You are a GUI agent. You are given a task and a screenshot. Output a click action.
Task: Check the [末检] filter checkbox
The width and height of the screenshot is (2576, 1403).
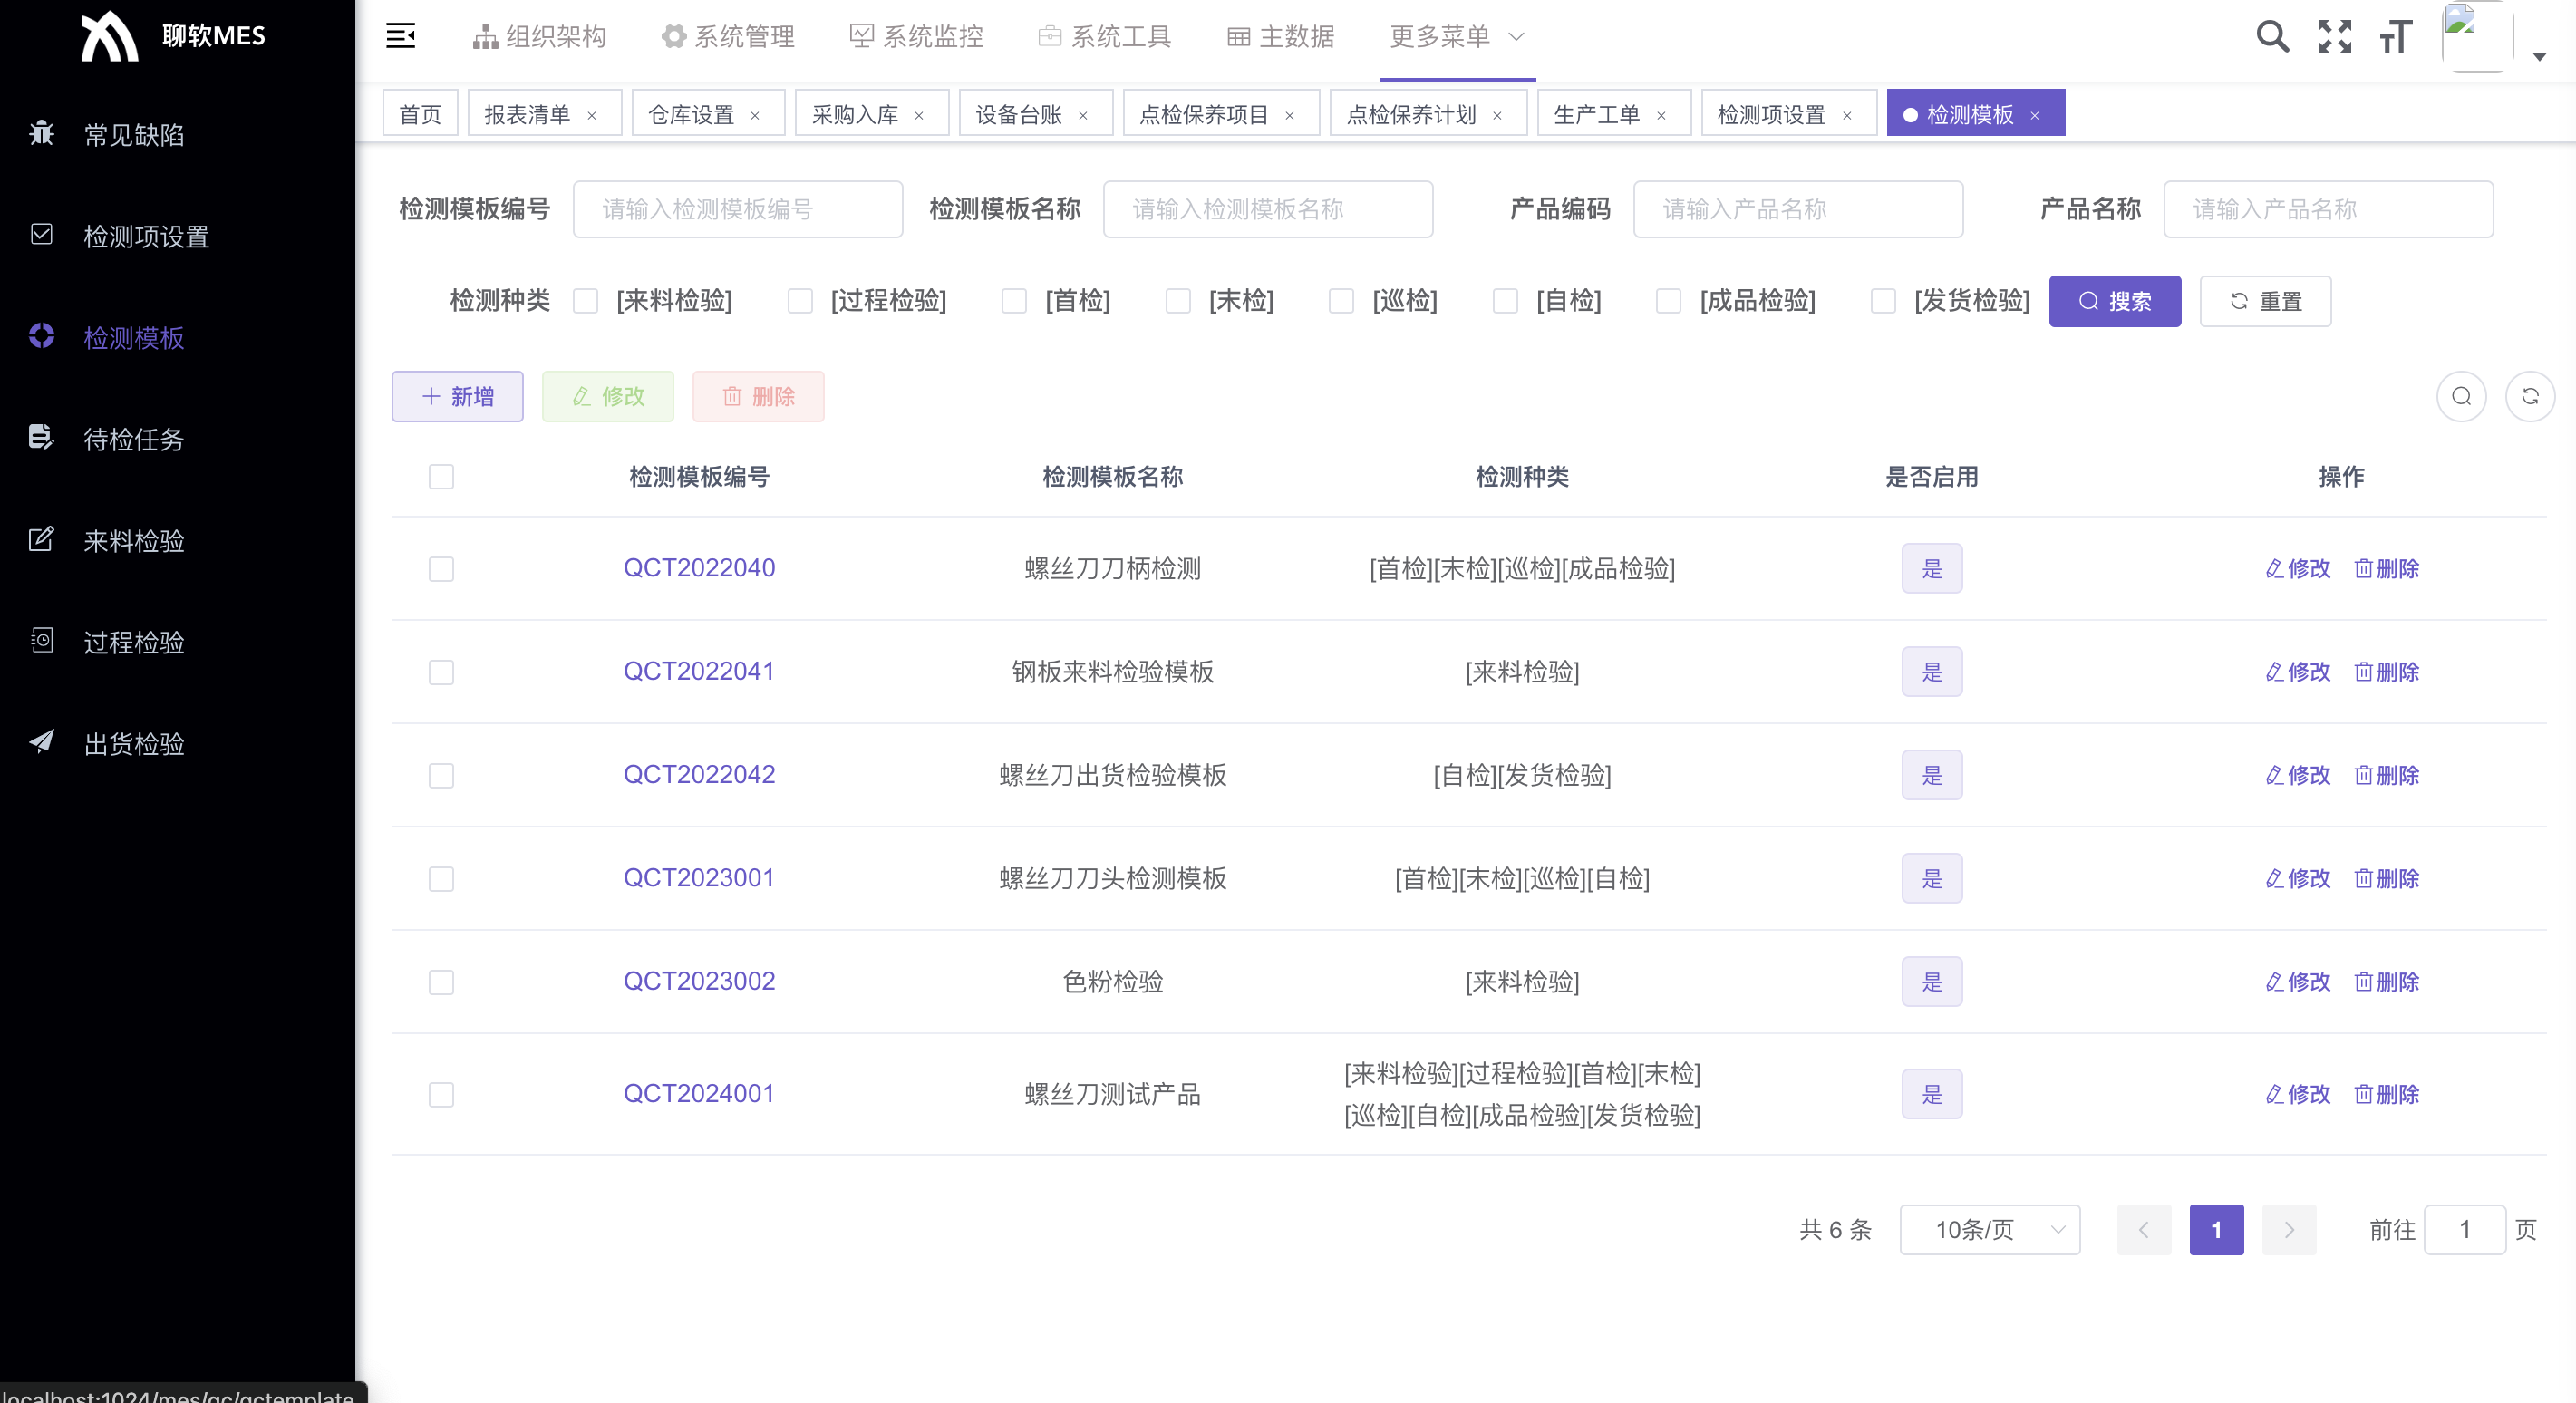[1178, 301]
